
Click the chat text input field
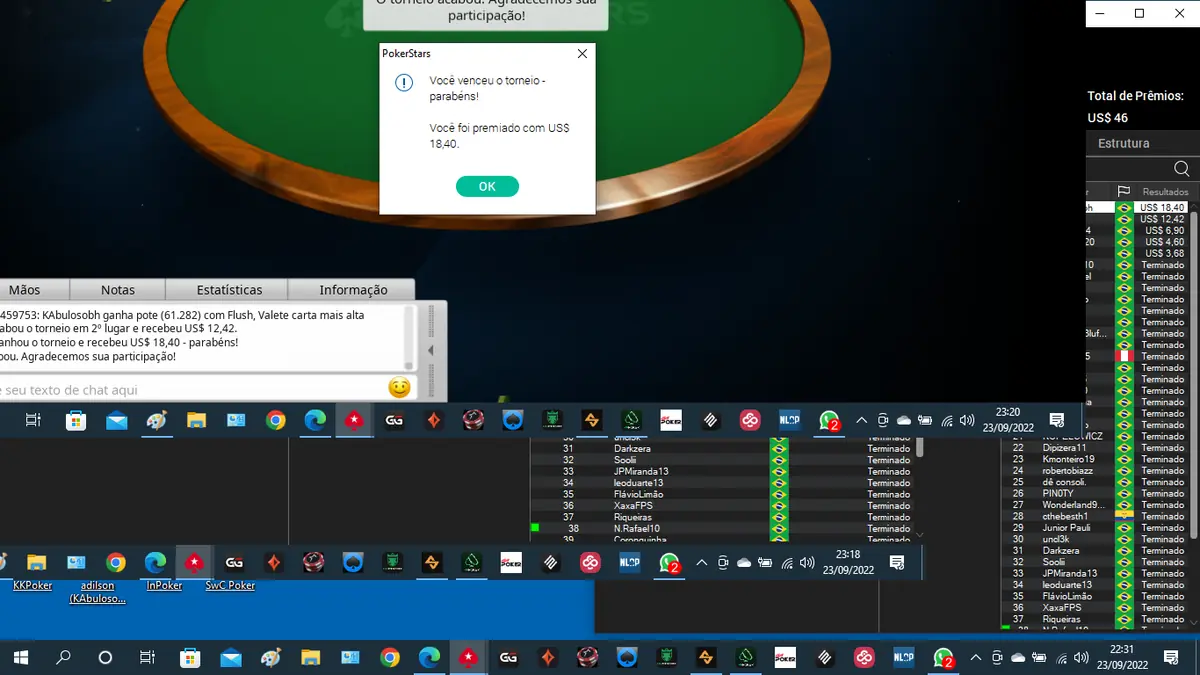(190, 390)
